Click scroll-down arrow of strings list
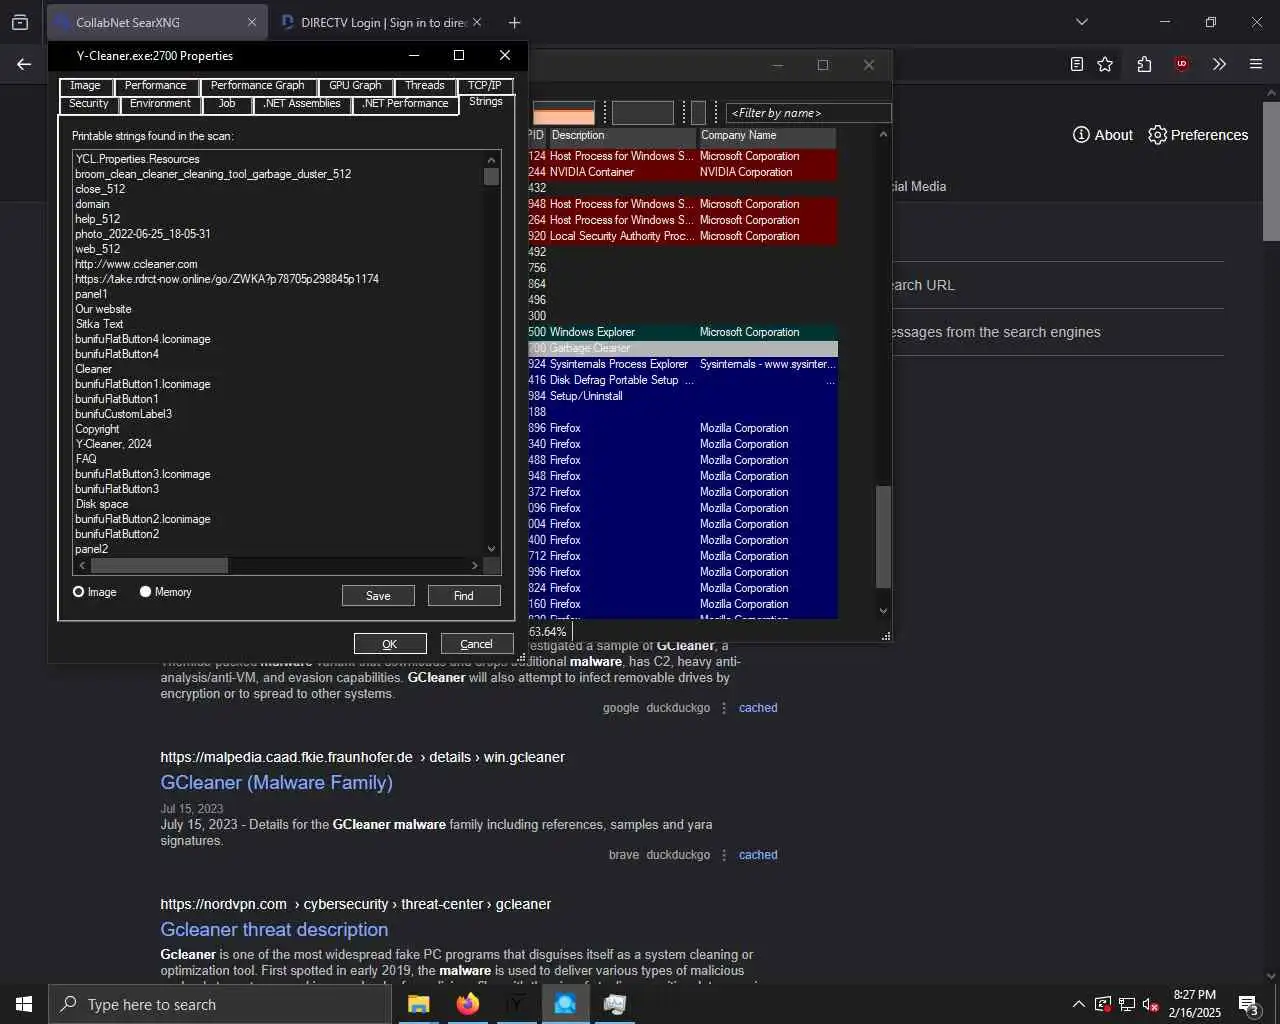This screenshot has height=1024, width=1280. coord(491,548)
